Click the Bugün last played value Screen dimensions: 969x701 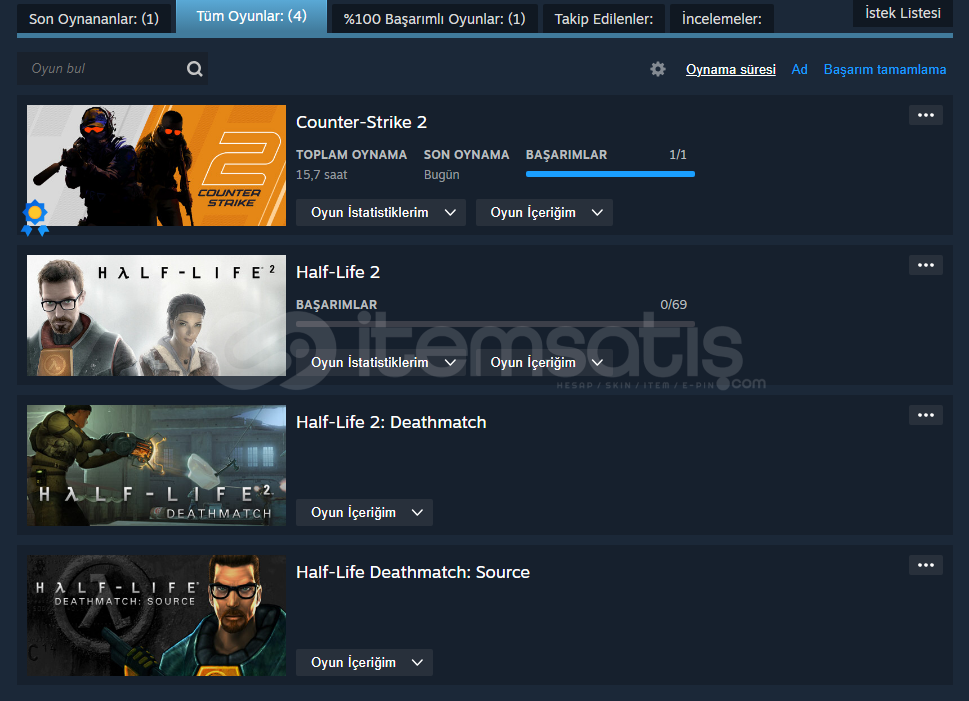pos(441,175)
